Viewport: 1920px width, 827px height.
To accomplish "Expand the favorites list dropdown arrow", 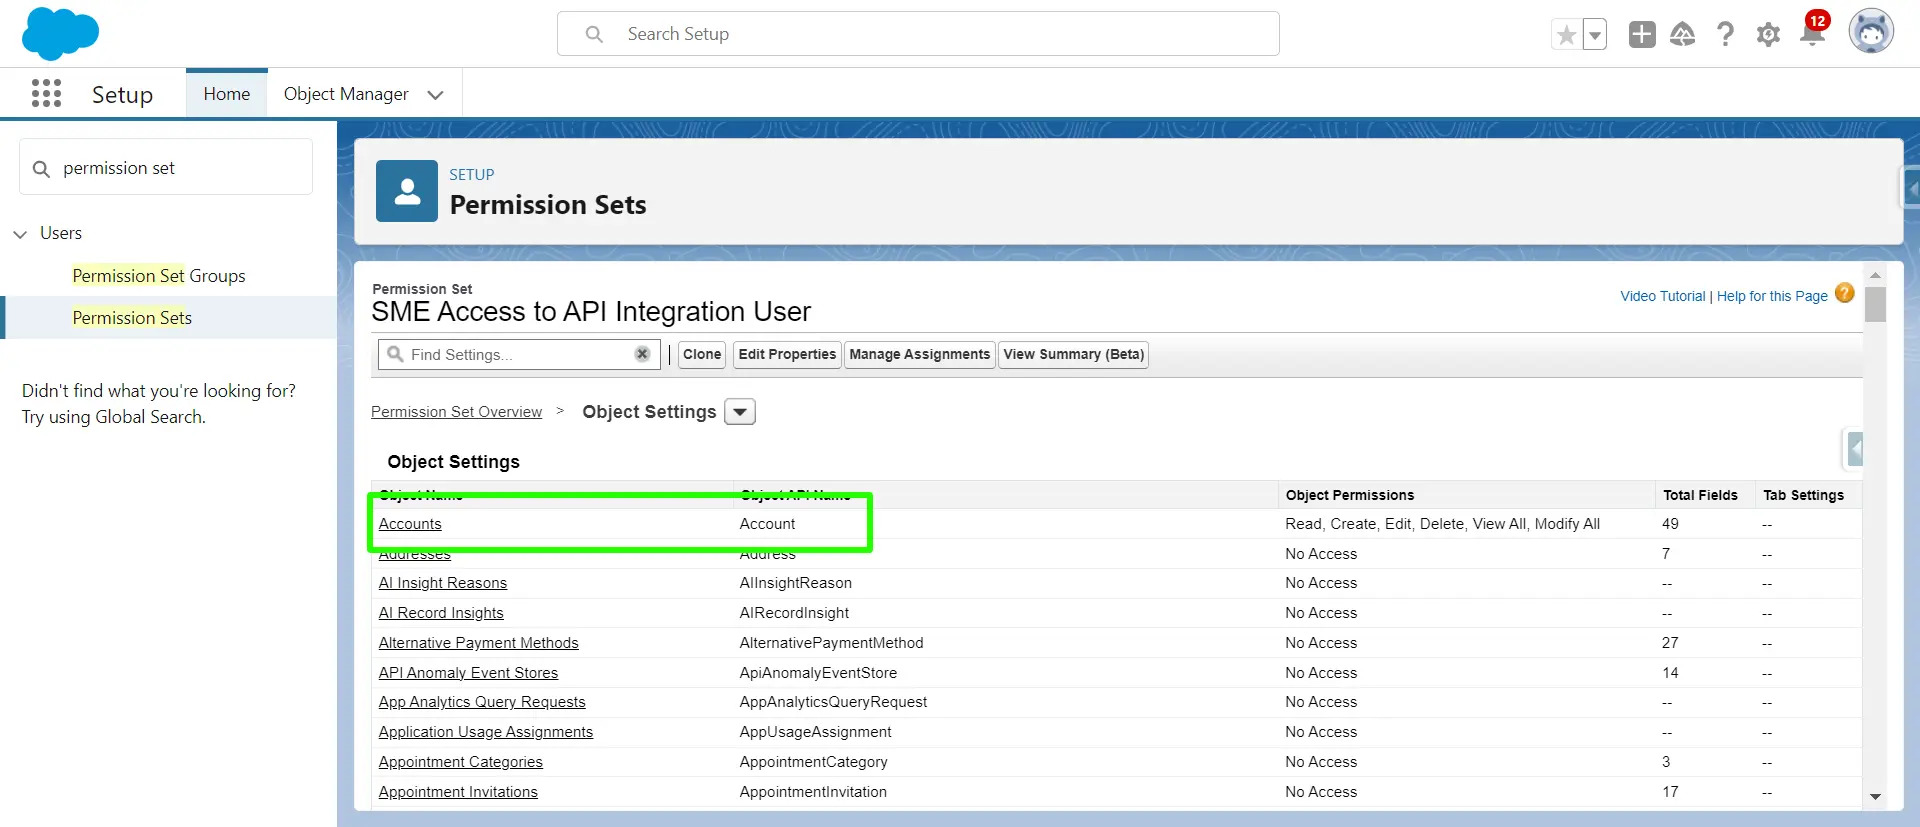I will (x=1595, y=35).
